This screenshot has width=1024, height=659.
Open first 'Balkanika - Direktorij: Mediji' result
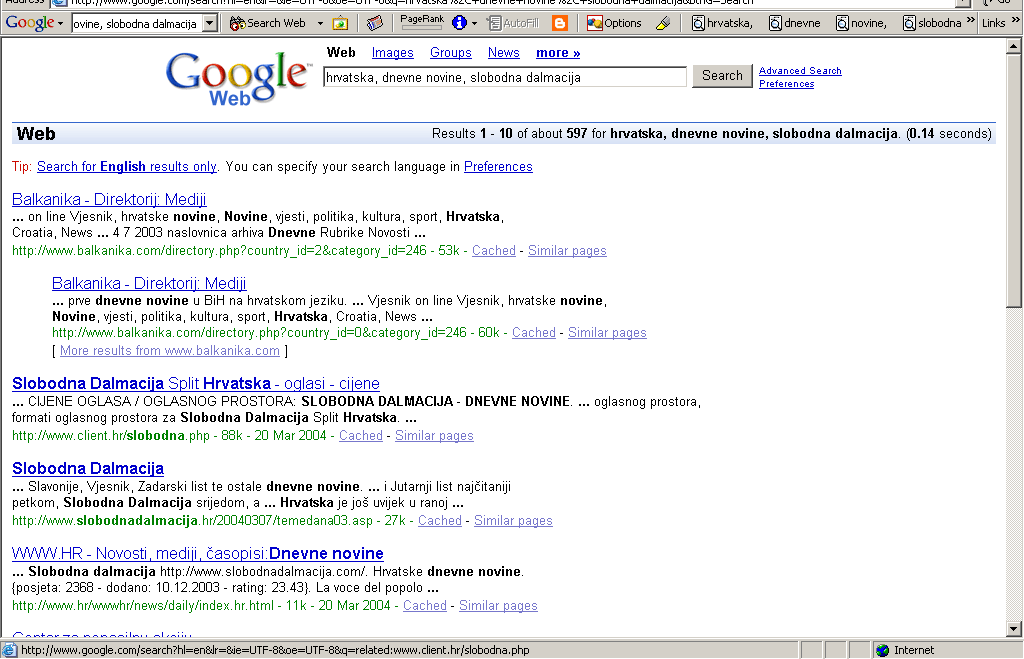[109, 199]
